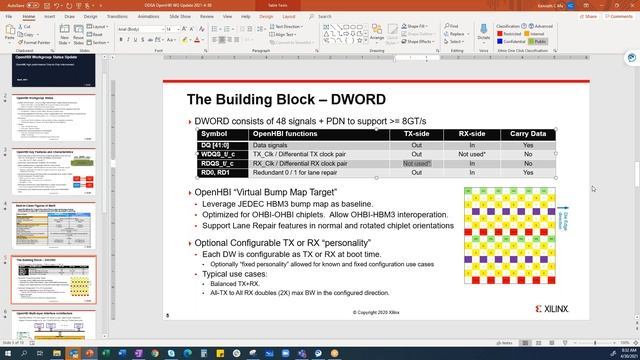
Task: Apply Underline formatting
Action: (x=135, y=40)
